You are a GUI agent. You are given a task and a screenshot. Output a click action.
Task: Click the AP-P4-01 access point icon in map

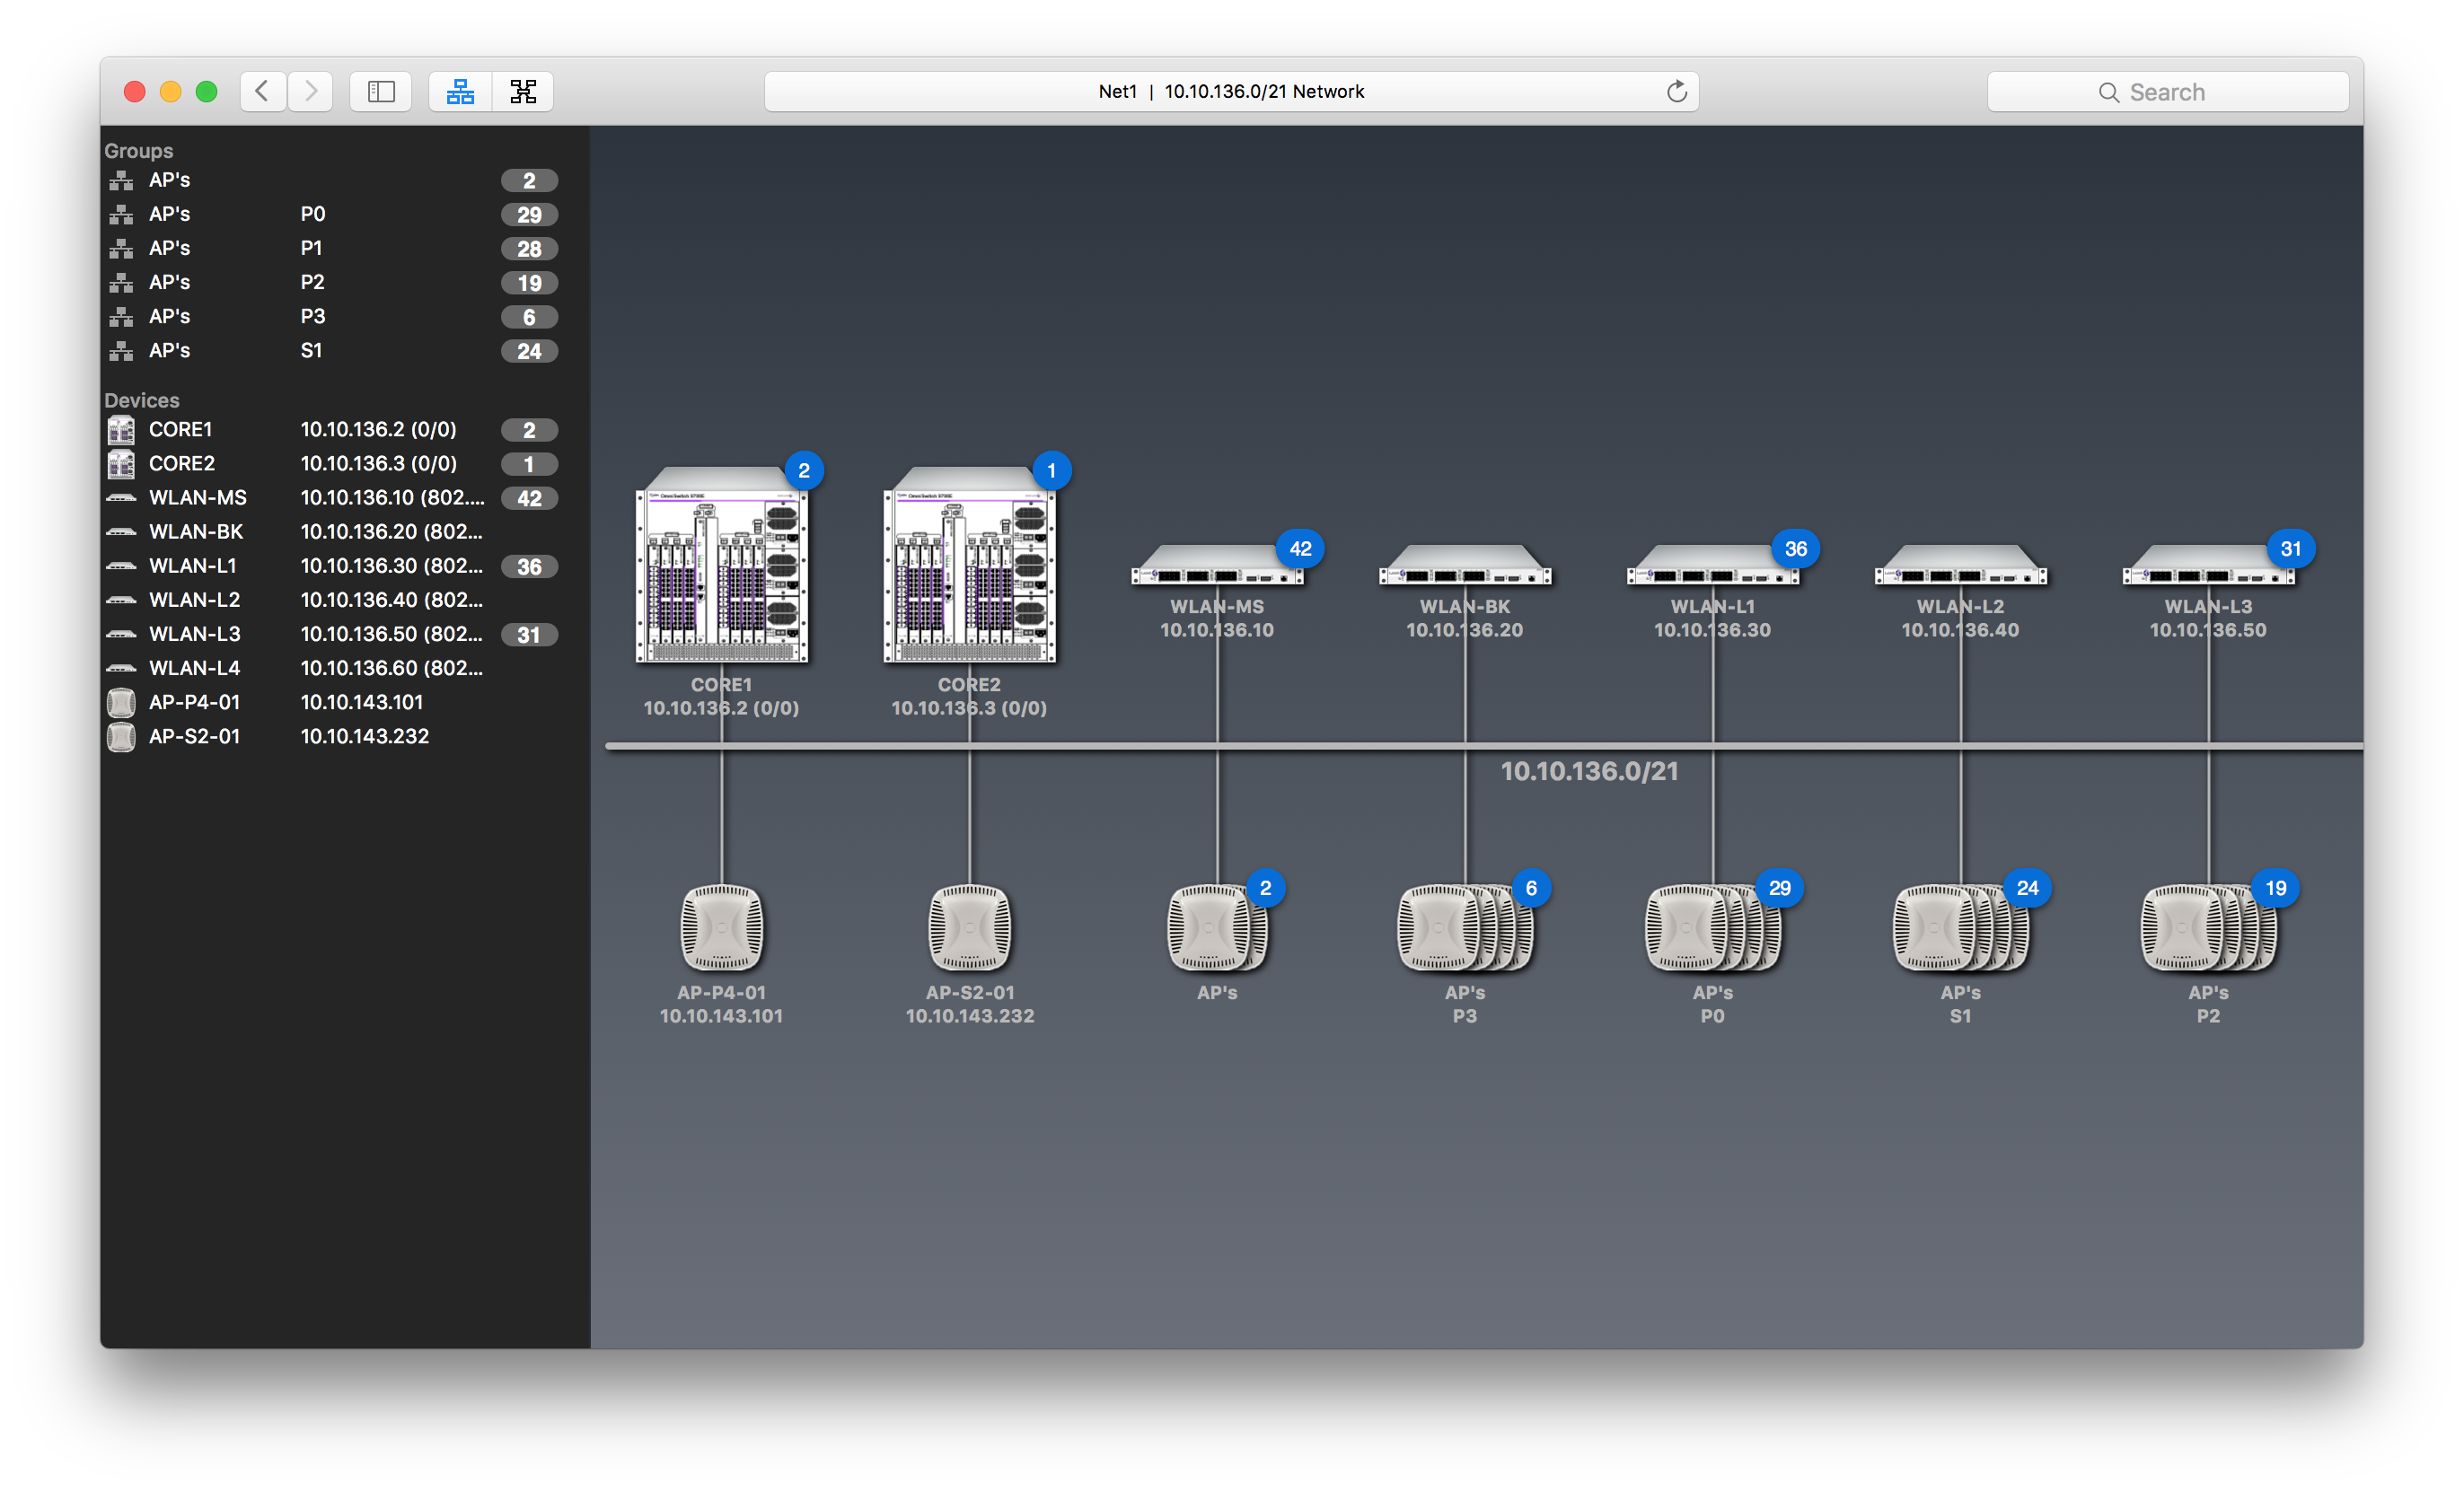point(721,927)
